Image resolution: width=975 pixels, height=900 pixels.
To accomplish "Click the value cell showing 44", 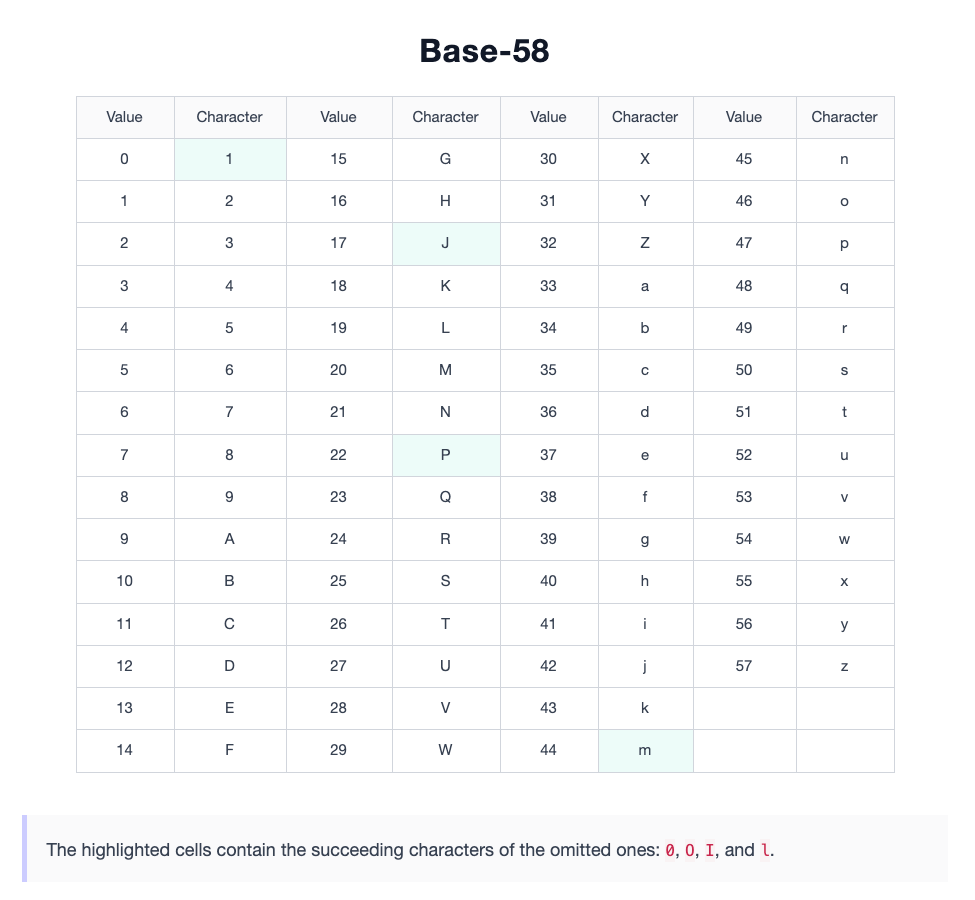I will click(549, 751).
